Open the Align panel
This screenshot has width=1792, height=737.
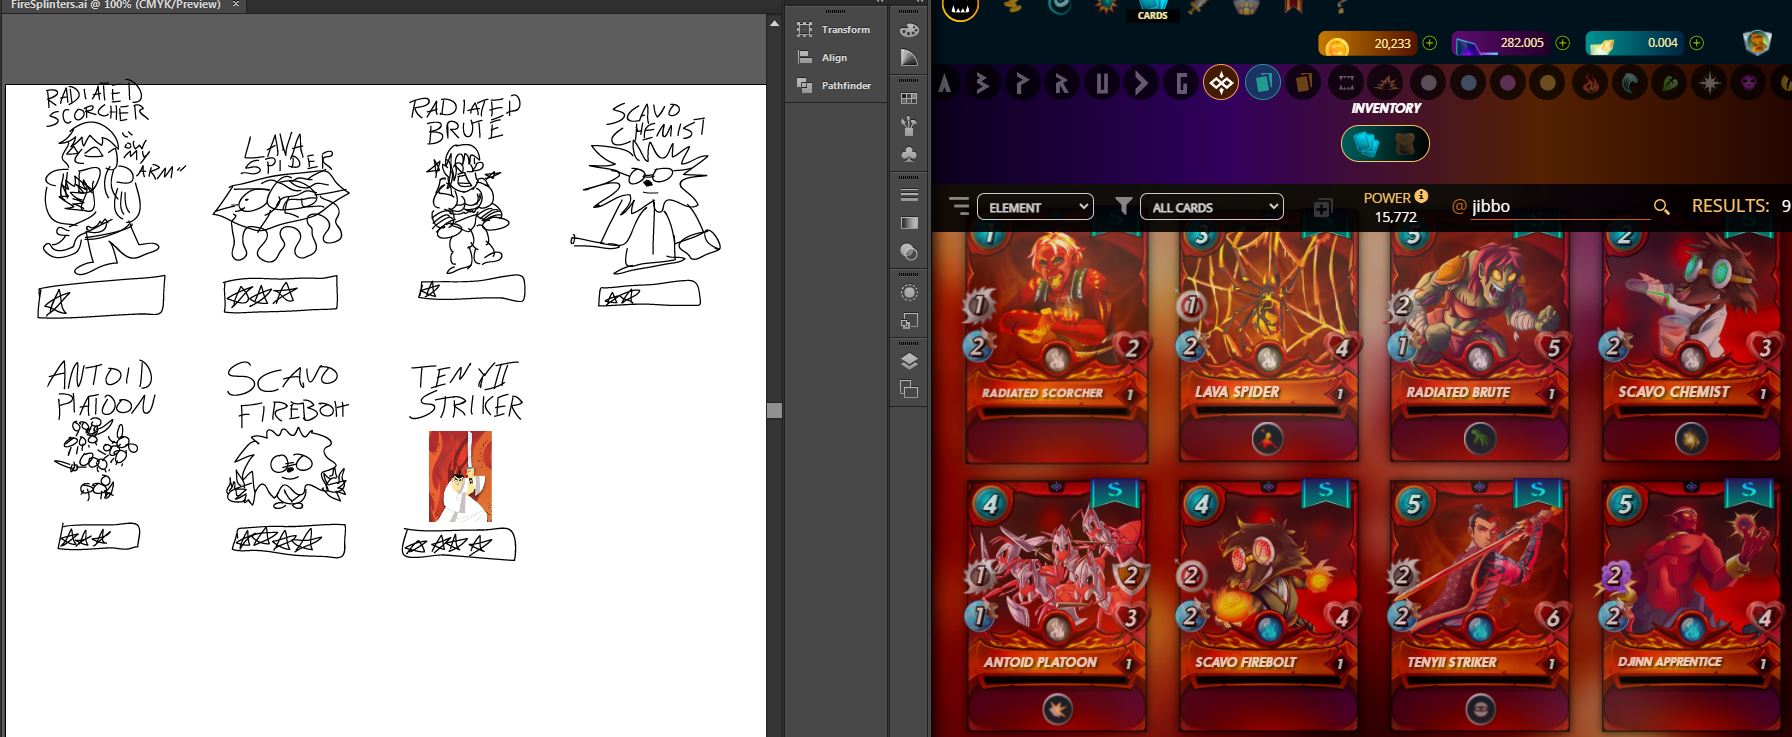823,58
